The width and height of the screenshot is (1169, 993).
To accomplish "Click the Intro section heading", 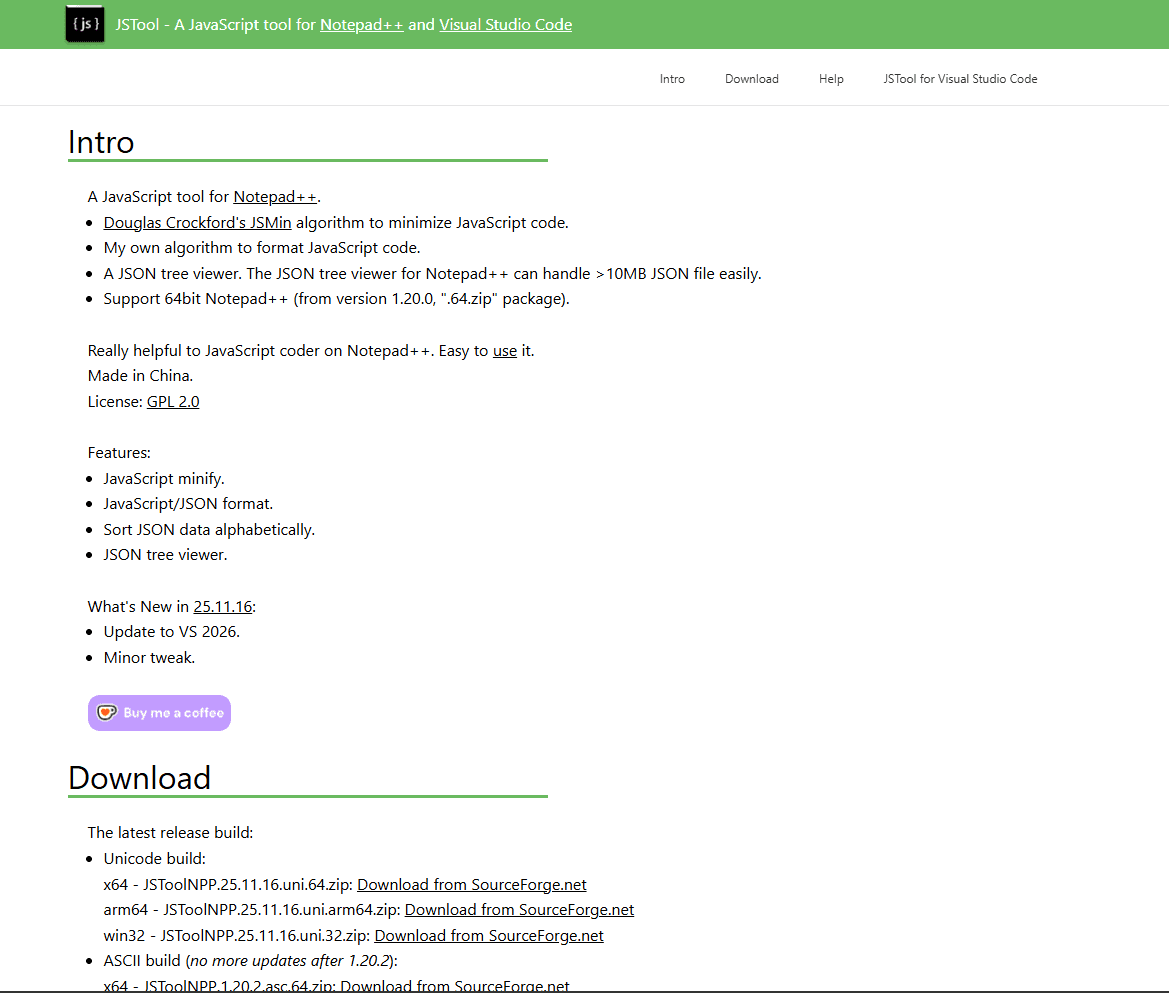I will pos(101,142).
